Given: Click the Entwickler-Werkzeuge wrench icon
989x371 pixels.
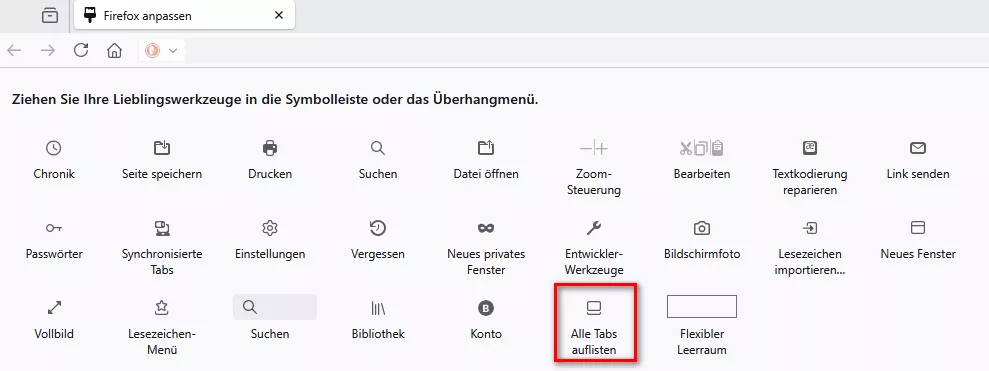Looking at the screenshot, I should [594, 228].
